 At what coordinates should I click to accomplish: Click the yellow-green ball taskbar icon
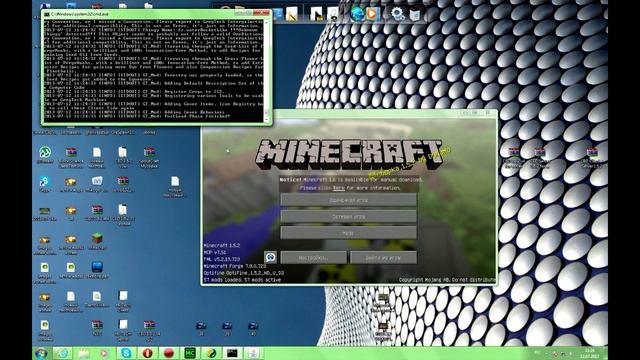(x=211, y=353)
